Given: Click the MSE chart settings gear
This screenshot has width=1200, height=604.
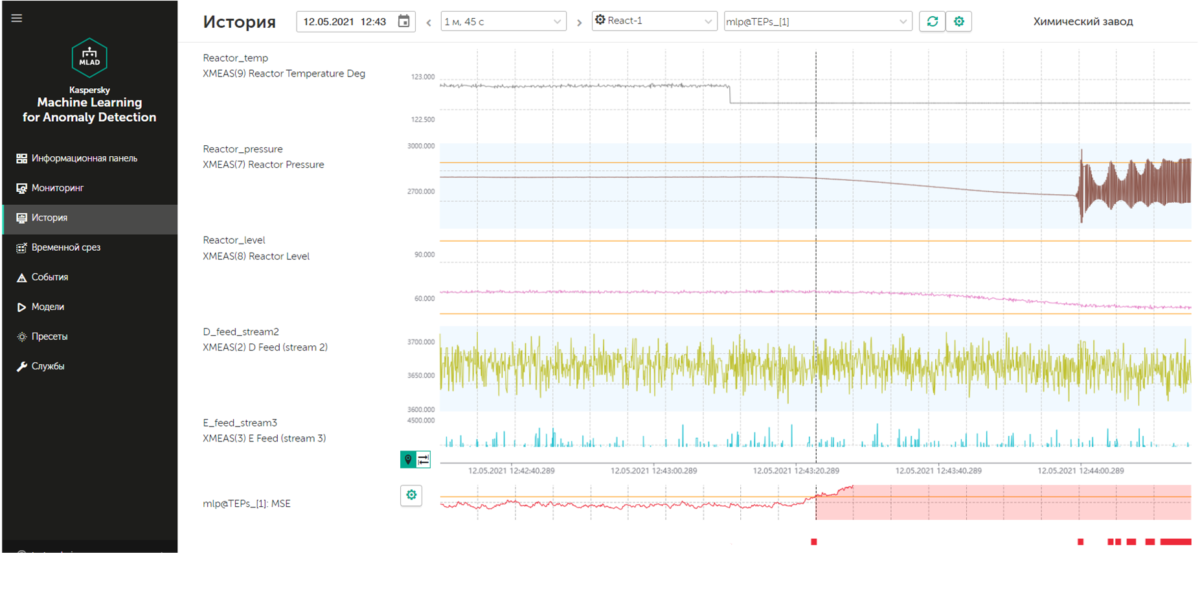Looking at the screenshot, I should tap(411, 495).
